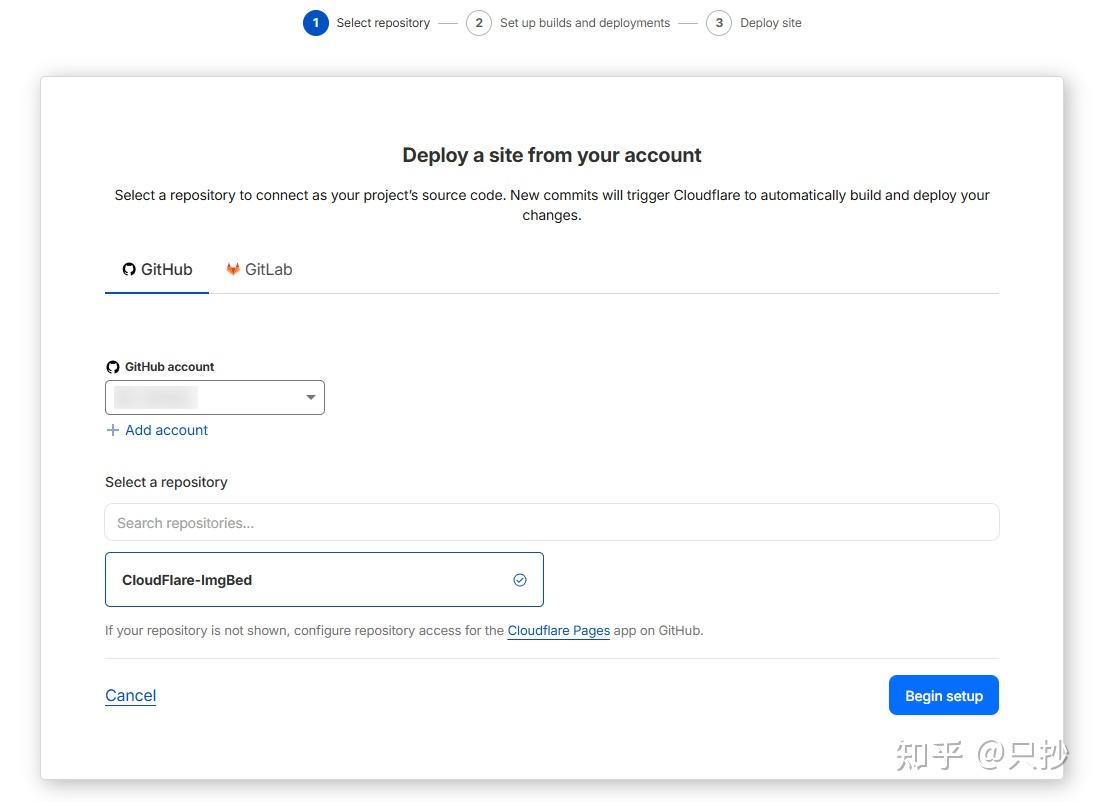
Task: Focus the Search repositories field
Action: coord(552,523)
